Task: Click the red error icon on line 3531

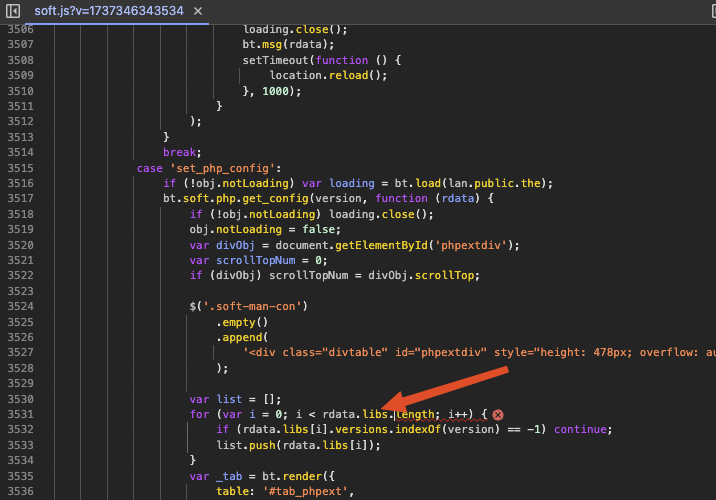Action: click(498, 415)
